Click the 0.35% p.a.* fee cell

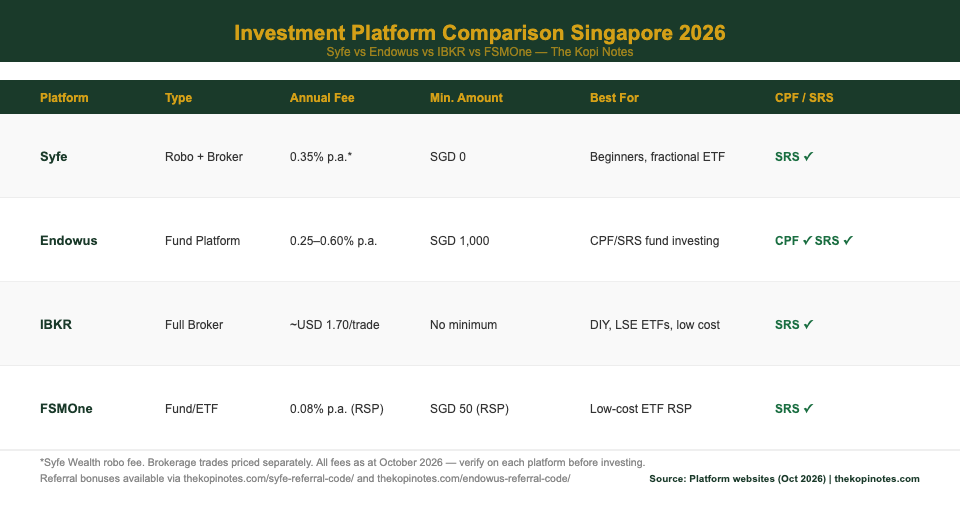pos(321,157)
